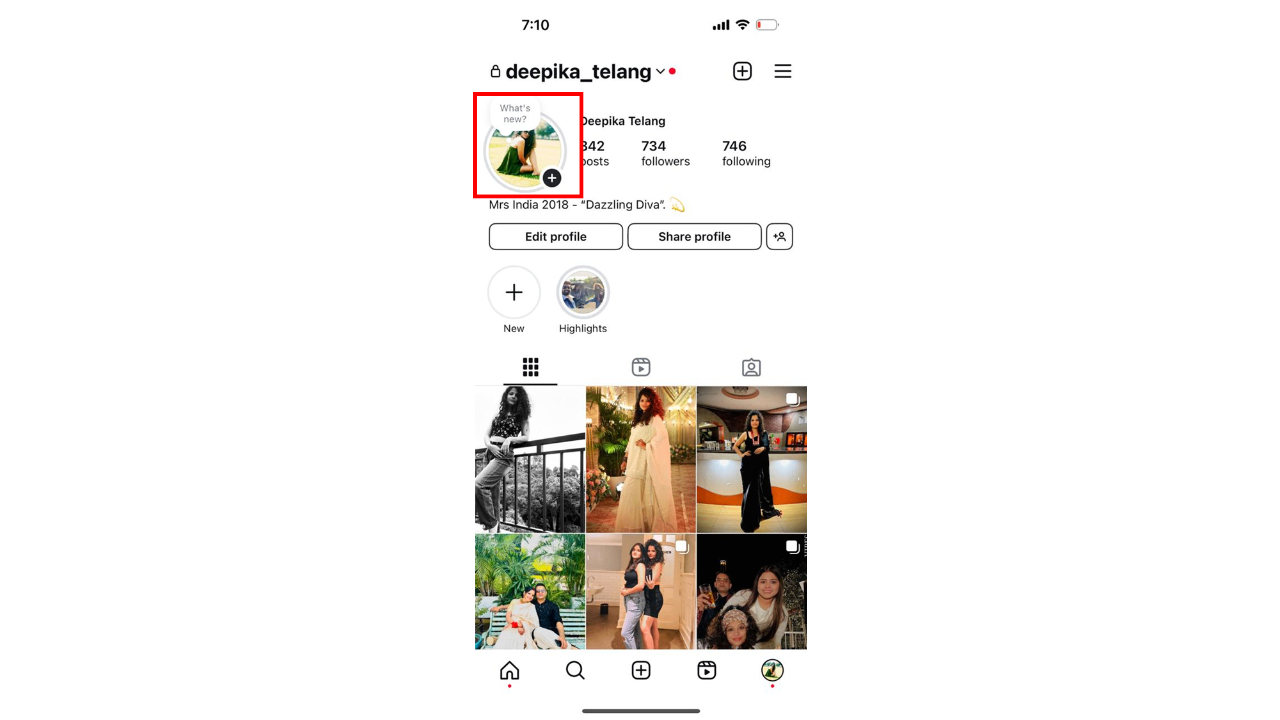Screen dimensions: 1280x720
Task: Switch to the tagged photos tab
Action: point(751,367)
